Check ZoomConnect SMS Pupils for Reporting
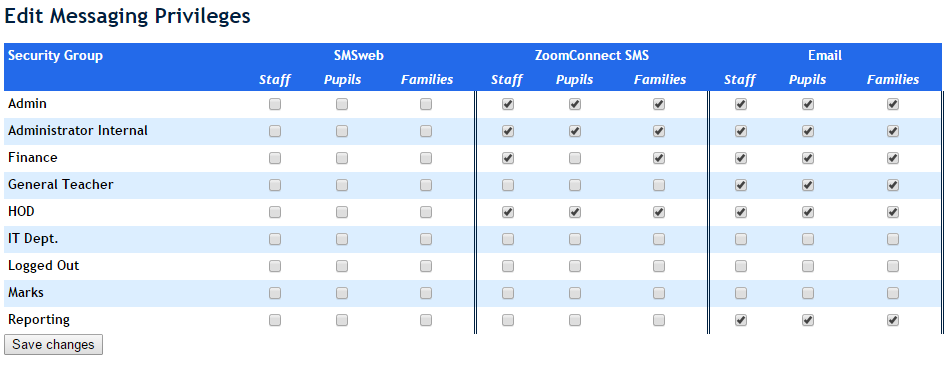 (575, 320)
